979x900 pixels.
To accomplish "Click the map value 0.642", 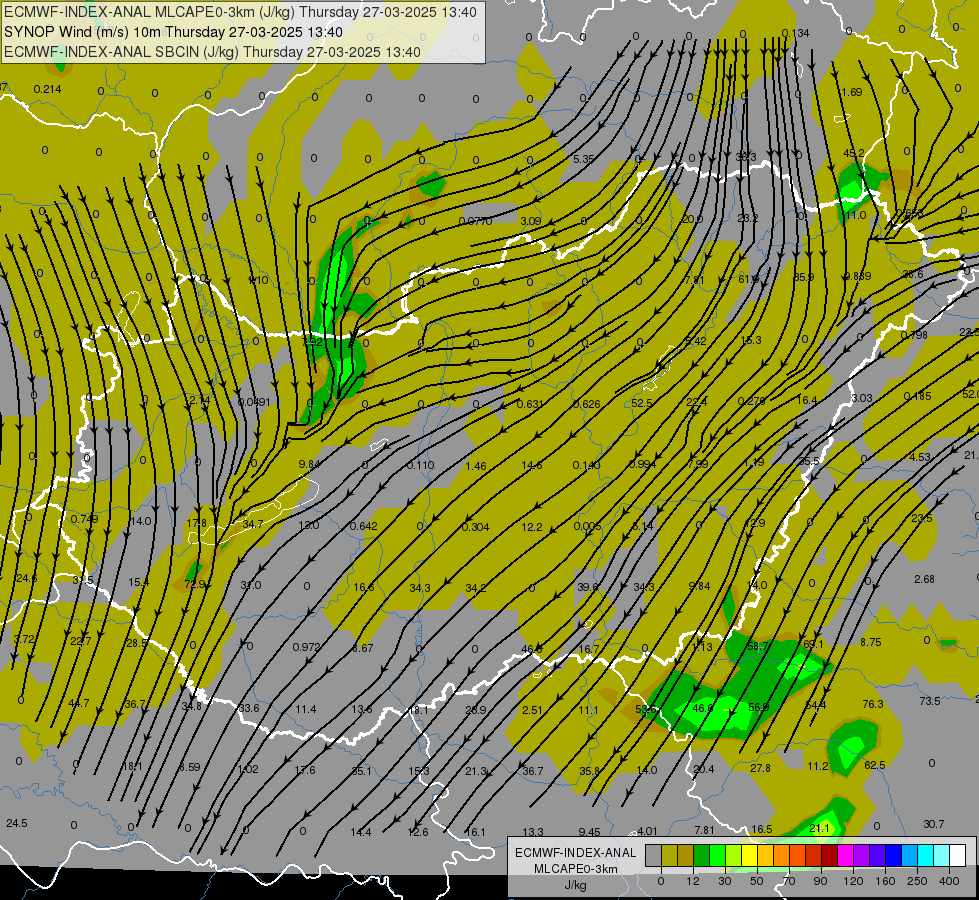I will [x=363, y=527].
